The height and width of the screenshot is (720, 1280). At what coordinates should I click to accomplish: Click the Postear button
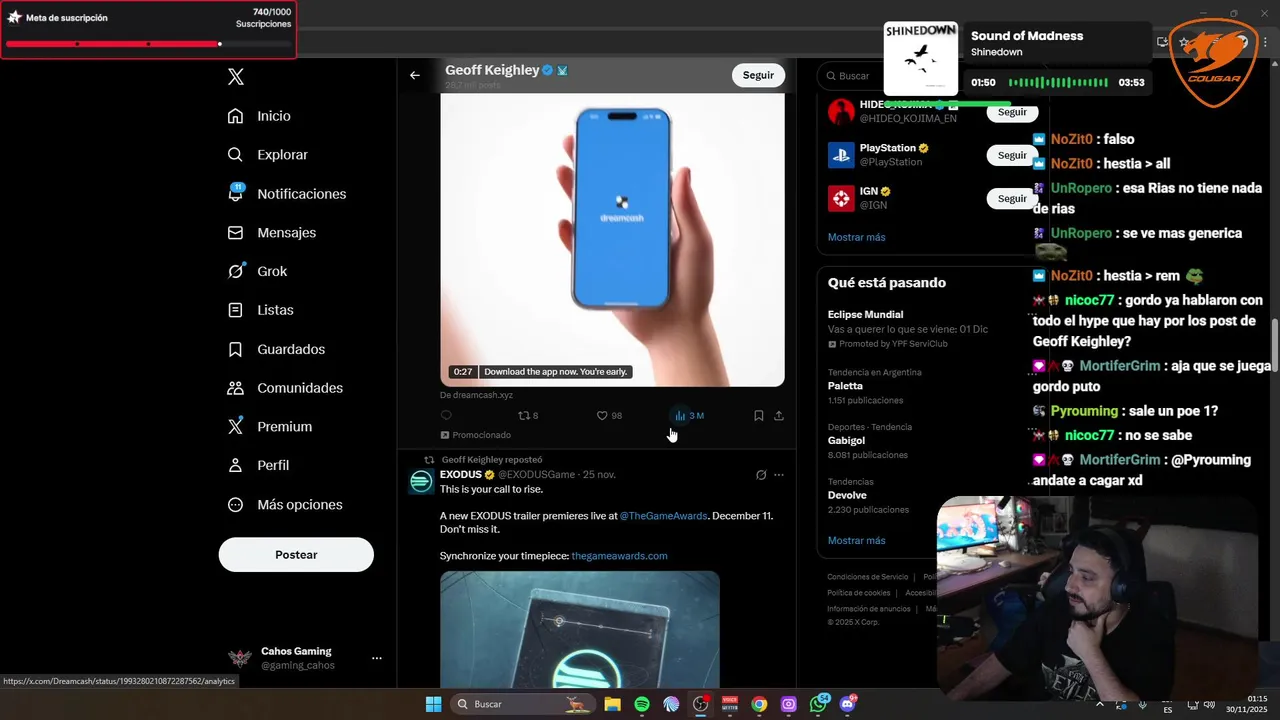click(296, 555)
